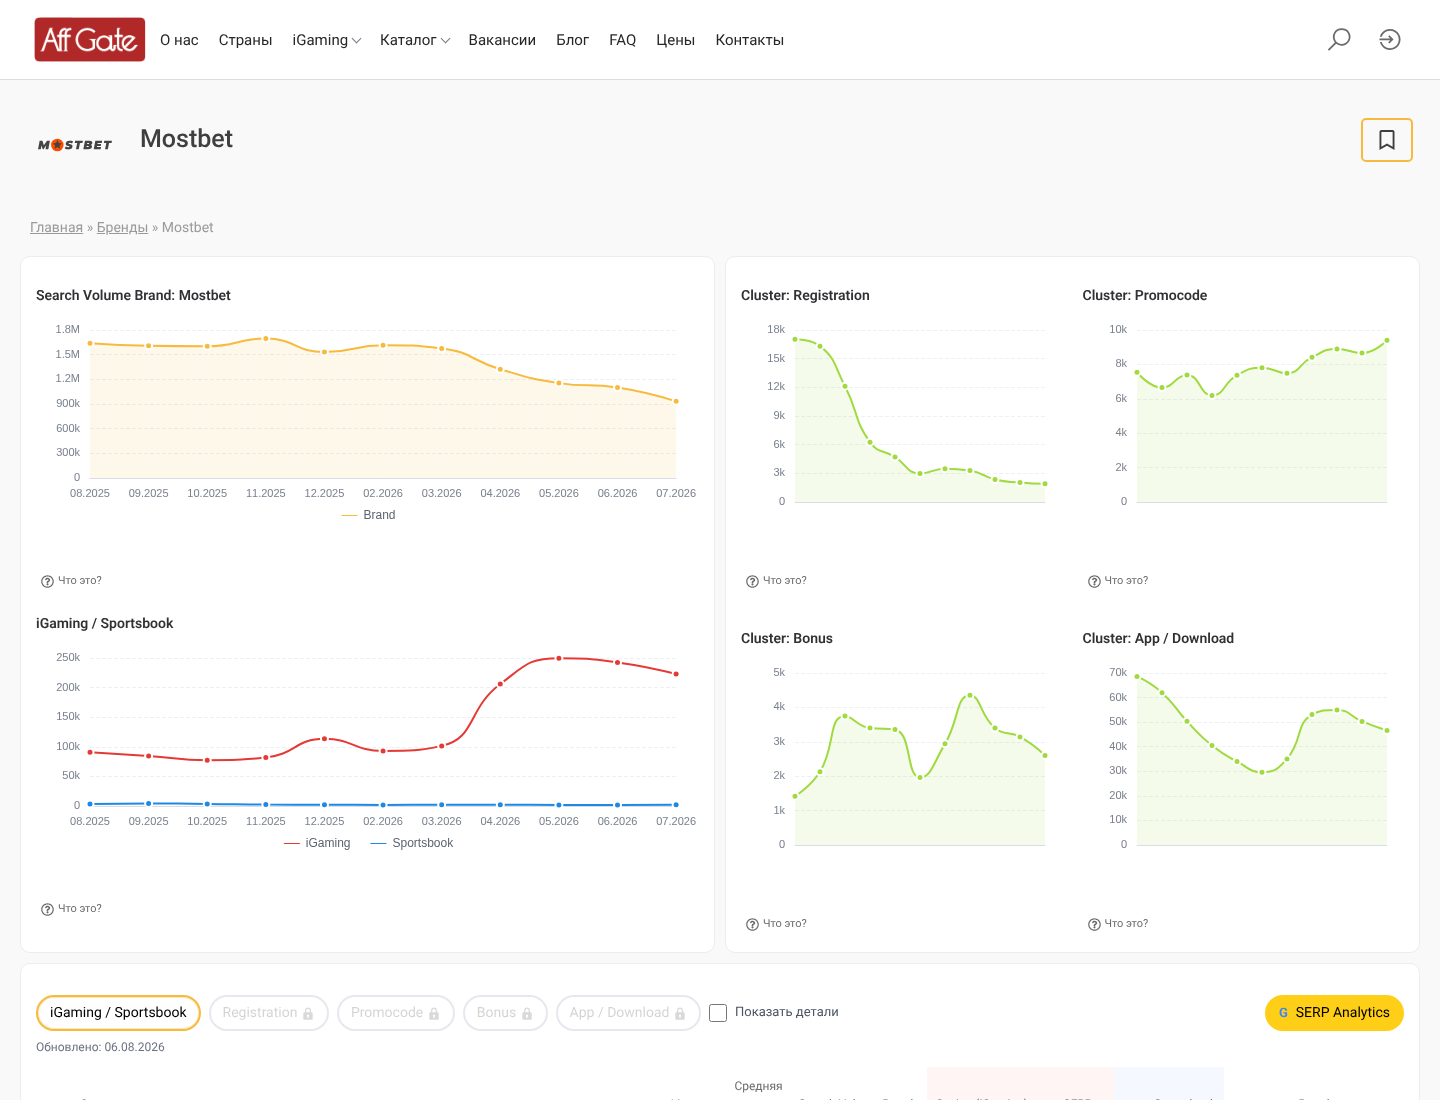Click the Mostbet brand logo
This screenshot has height=1100, width=1440.
[75, 145]
